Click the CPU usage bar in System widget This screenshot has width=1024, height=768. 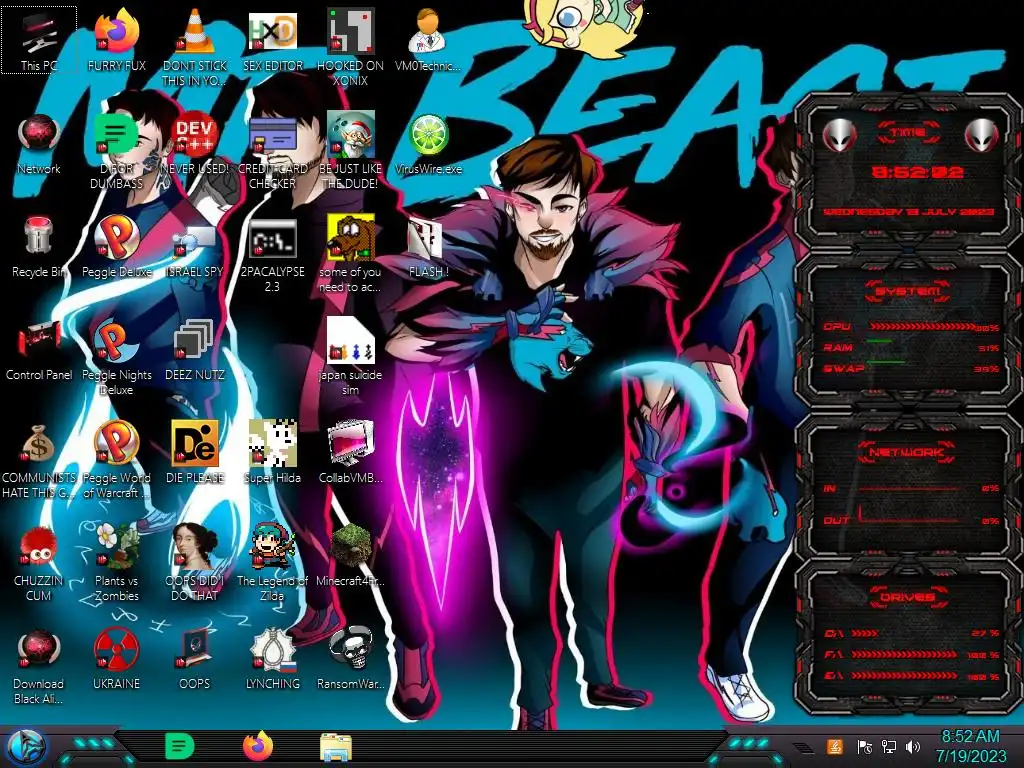coord(923,327)
